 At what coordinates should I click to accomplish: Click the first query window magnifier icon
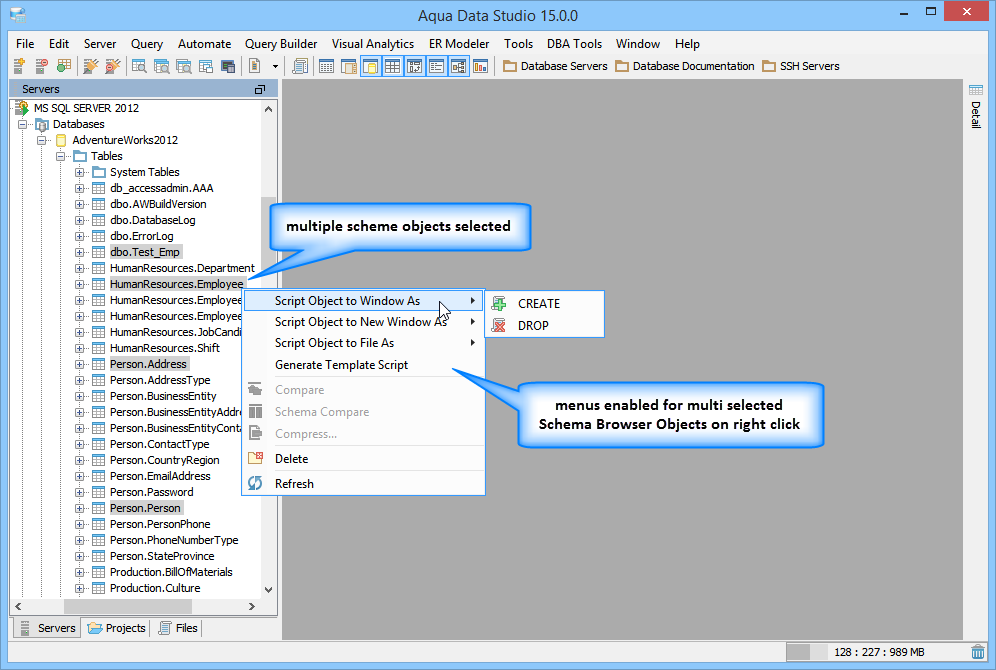click(x=139, y=65)
